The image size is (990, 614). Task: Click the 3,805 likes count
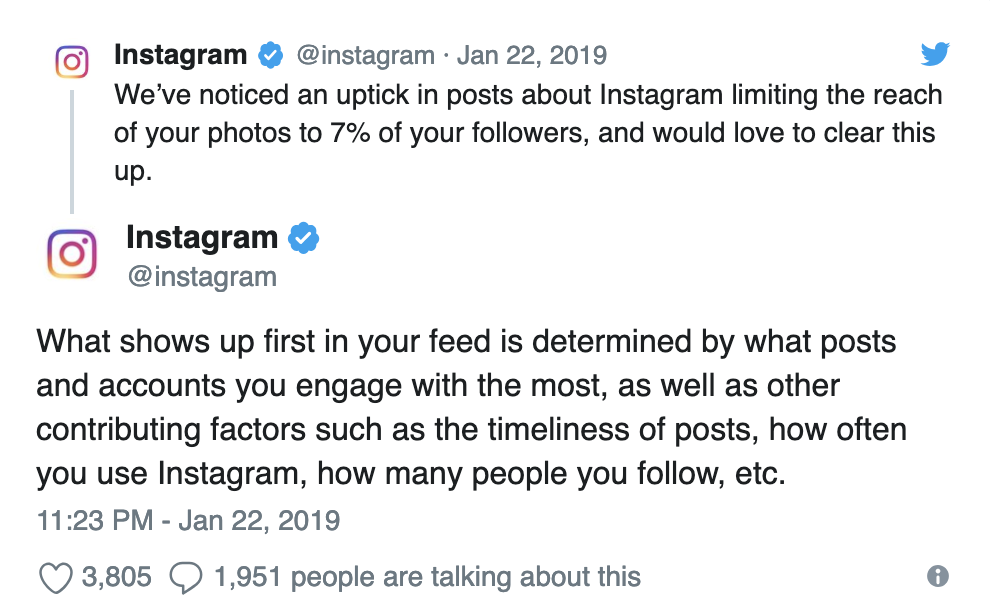coord(117,577)
